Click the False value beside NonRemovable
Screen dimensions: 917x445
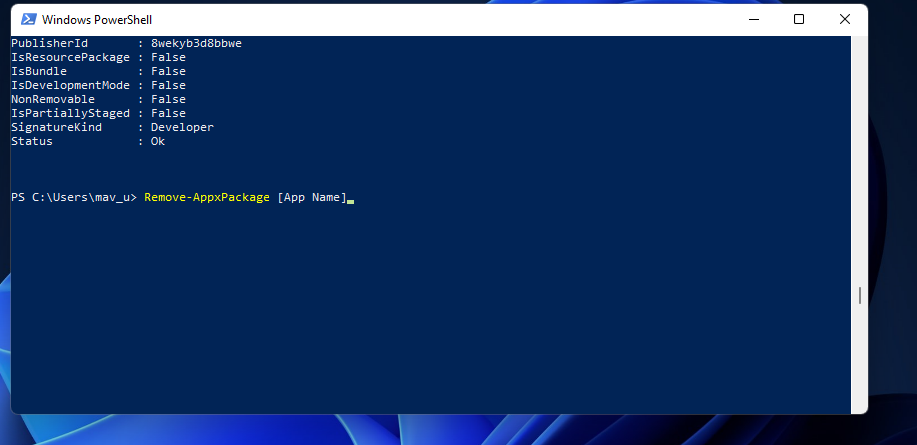pos(168,99)
